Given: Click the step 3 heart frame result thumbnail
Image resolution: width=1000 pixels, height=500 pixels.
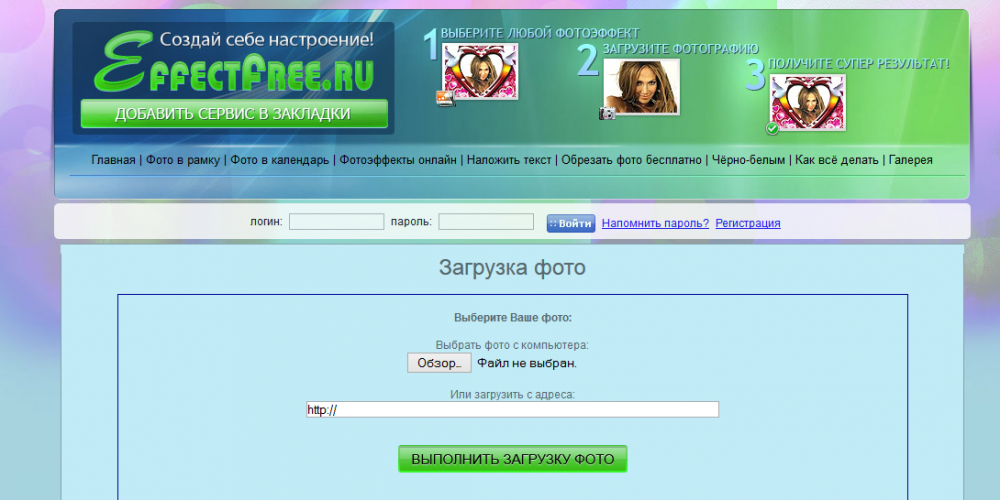Looking at the screenshot, I should pos(807,102).
